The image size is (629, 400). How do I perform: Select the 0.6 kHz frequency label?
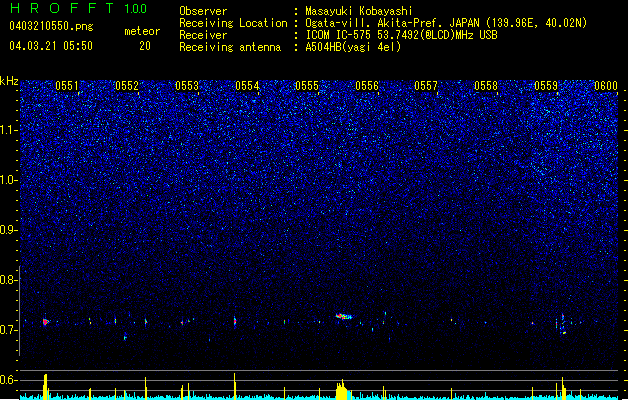click(9, 380)
